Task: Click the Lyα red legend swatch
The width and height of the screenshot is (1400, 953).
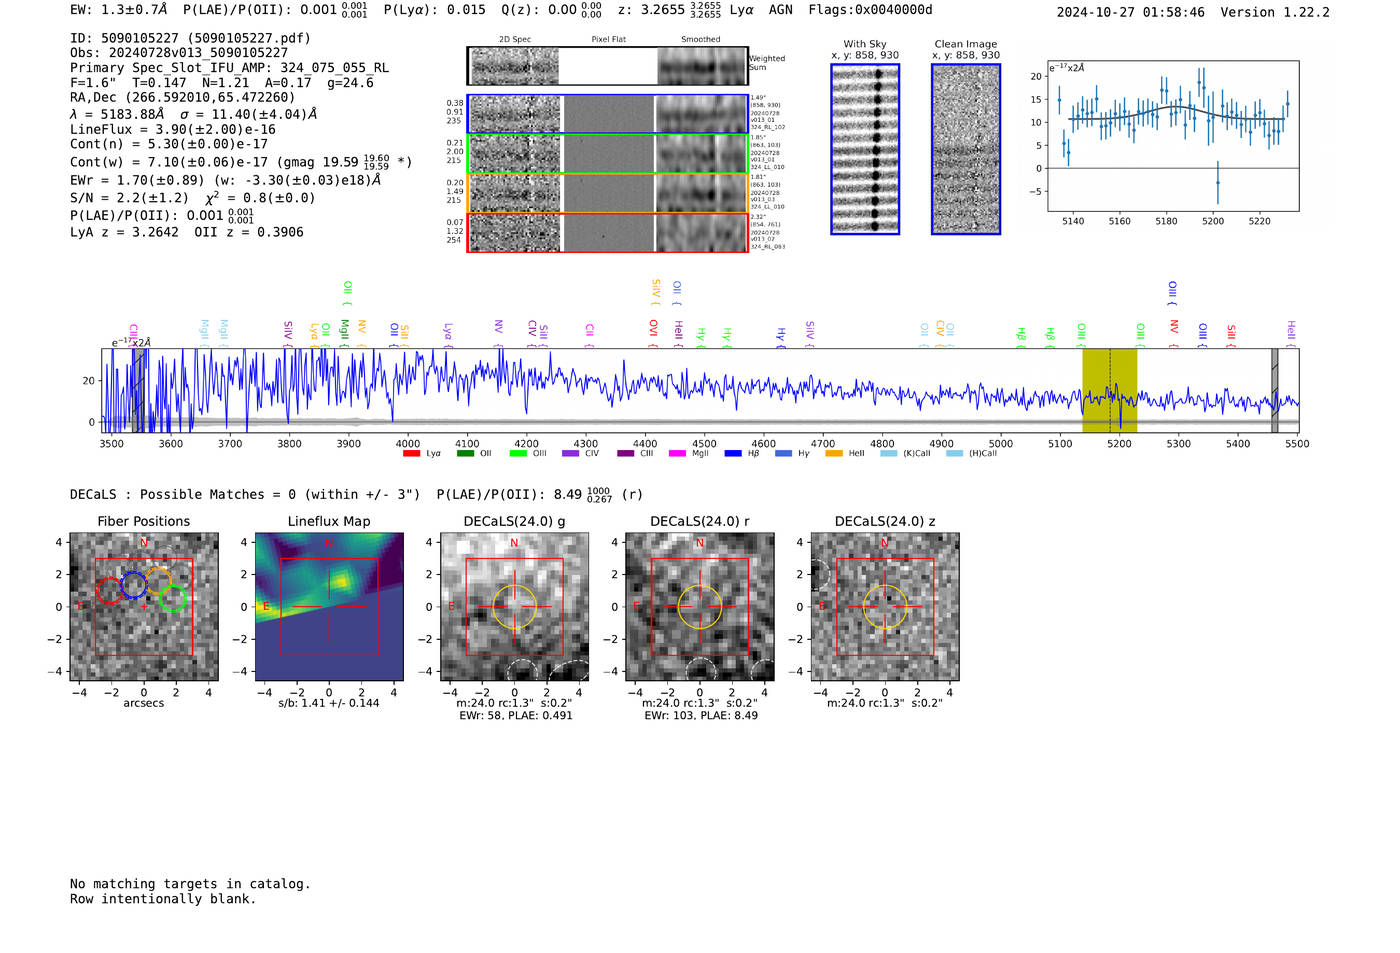Action: (411, 454)
